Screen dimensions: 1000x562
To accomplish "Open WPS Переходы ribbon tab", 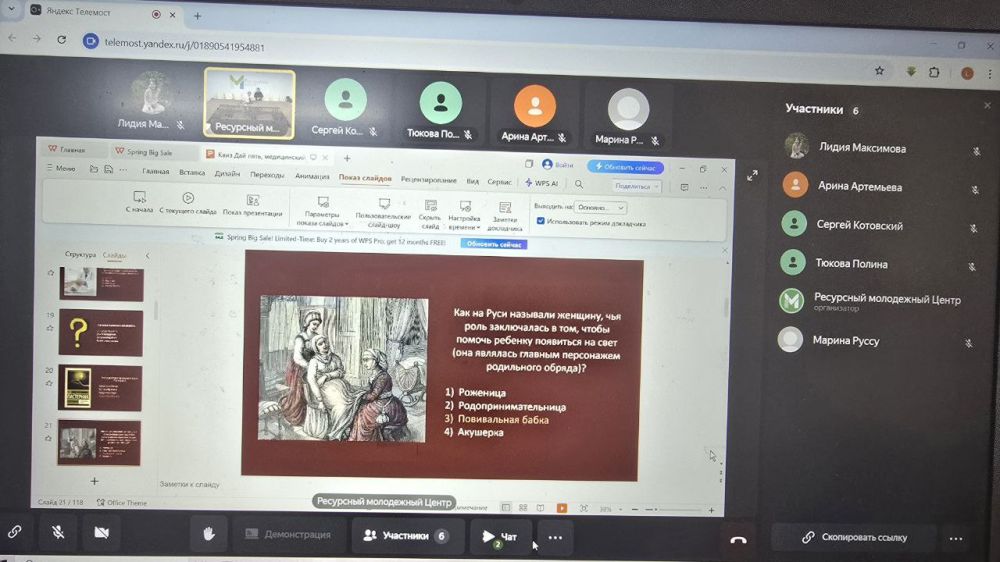I will coord(267,175).
